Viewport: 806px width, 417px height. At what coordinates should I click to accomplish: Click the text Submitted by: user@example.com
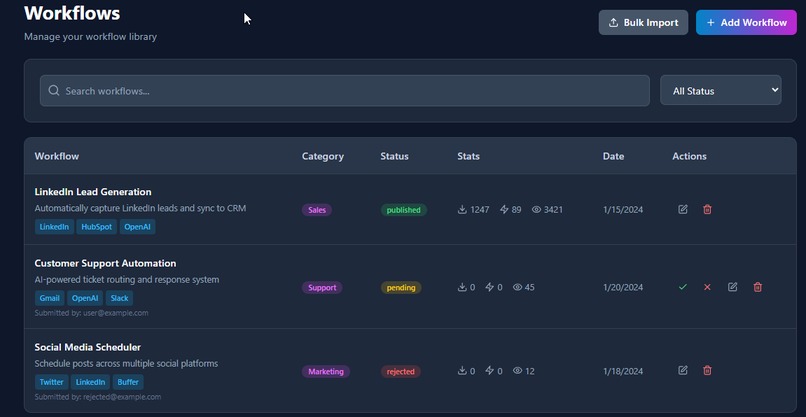(x=91, y=313)
